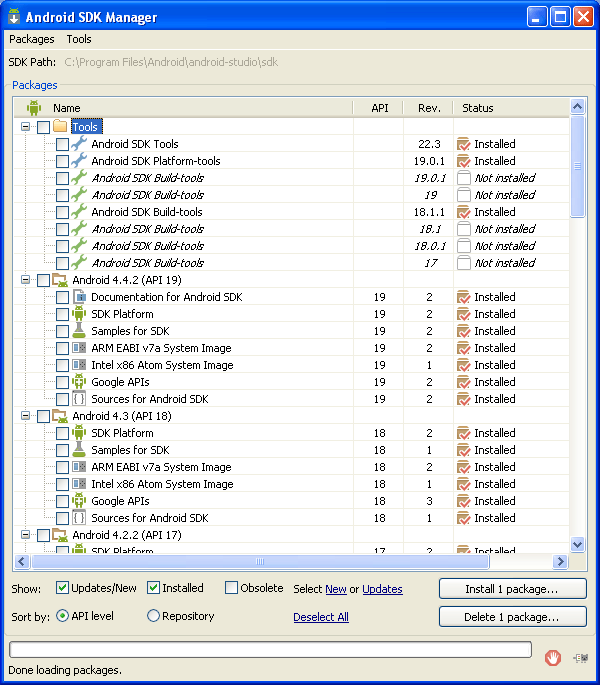Click the Deselect All link
Image resolution: width=600 pixels, height=685 pixels.
[321, 617]
